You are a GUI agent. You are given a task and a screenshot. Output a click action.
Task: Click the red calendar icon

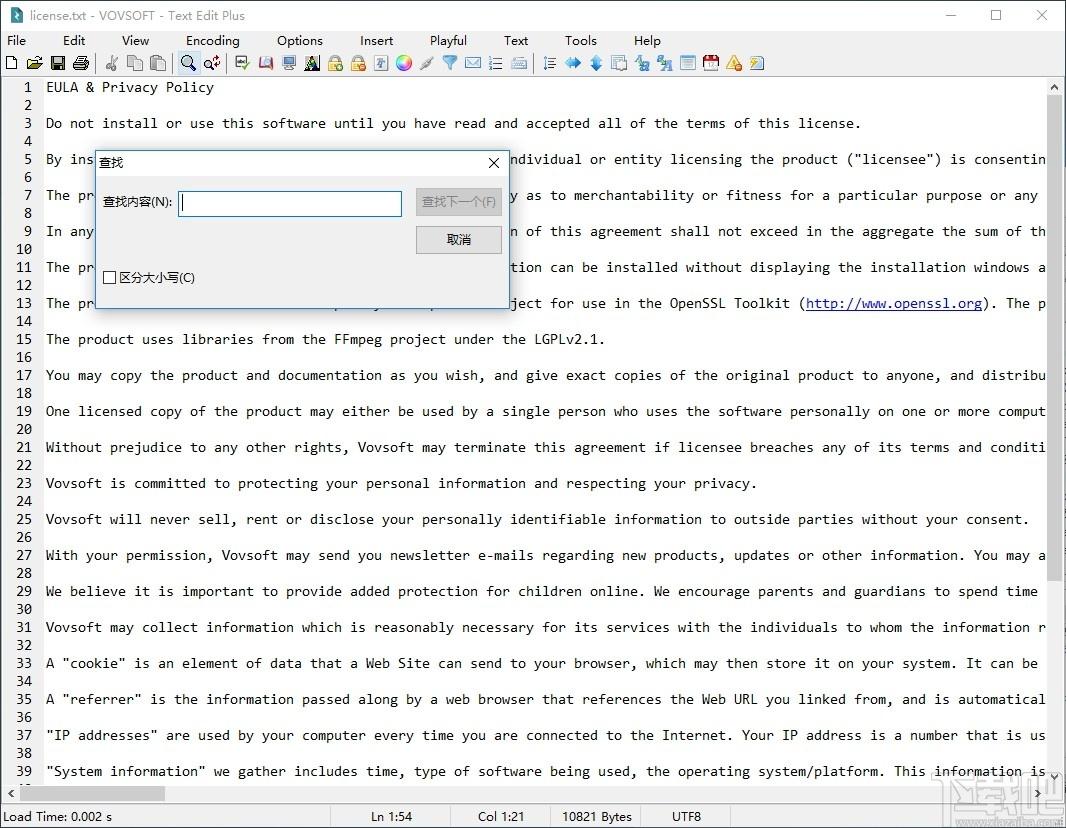point(711,63)
